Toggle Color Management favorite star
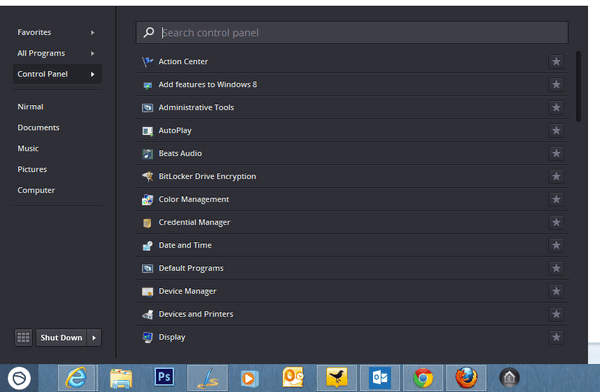The height and width of the screenshot is (392, 600). tap(556, 199)
